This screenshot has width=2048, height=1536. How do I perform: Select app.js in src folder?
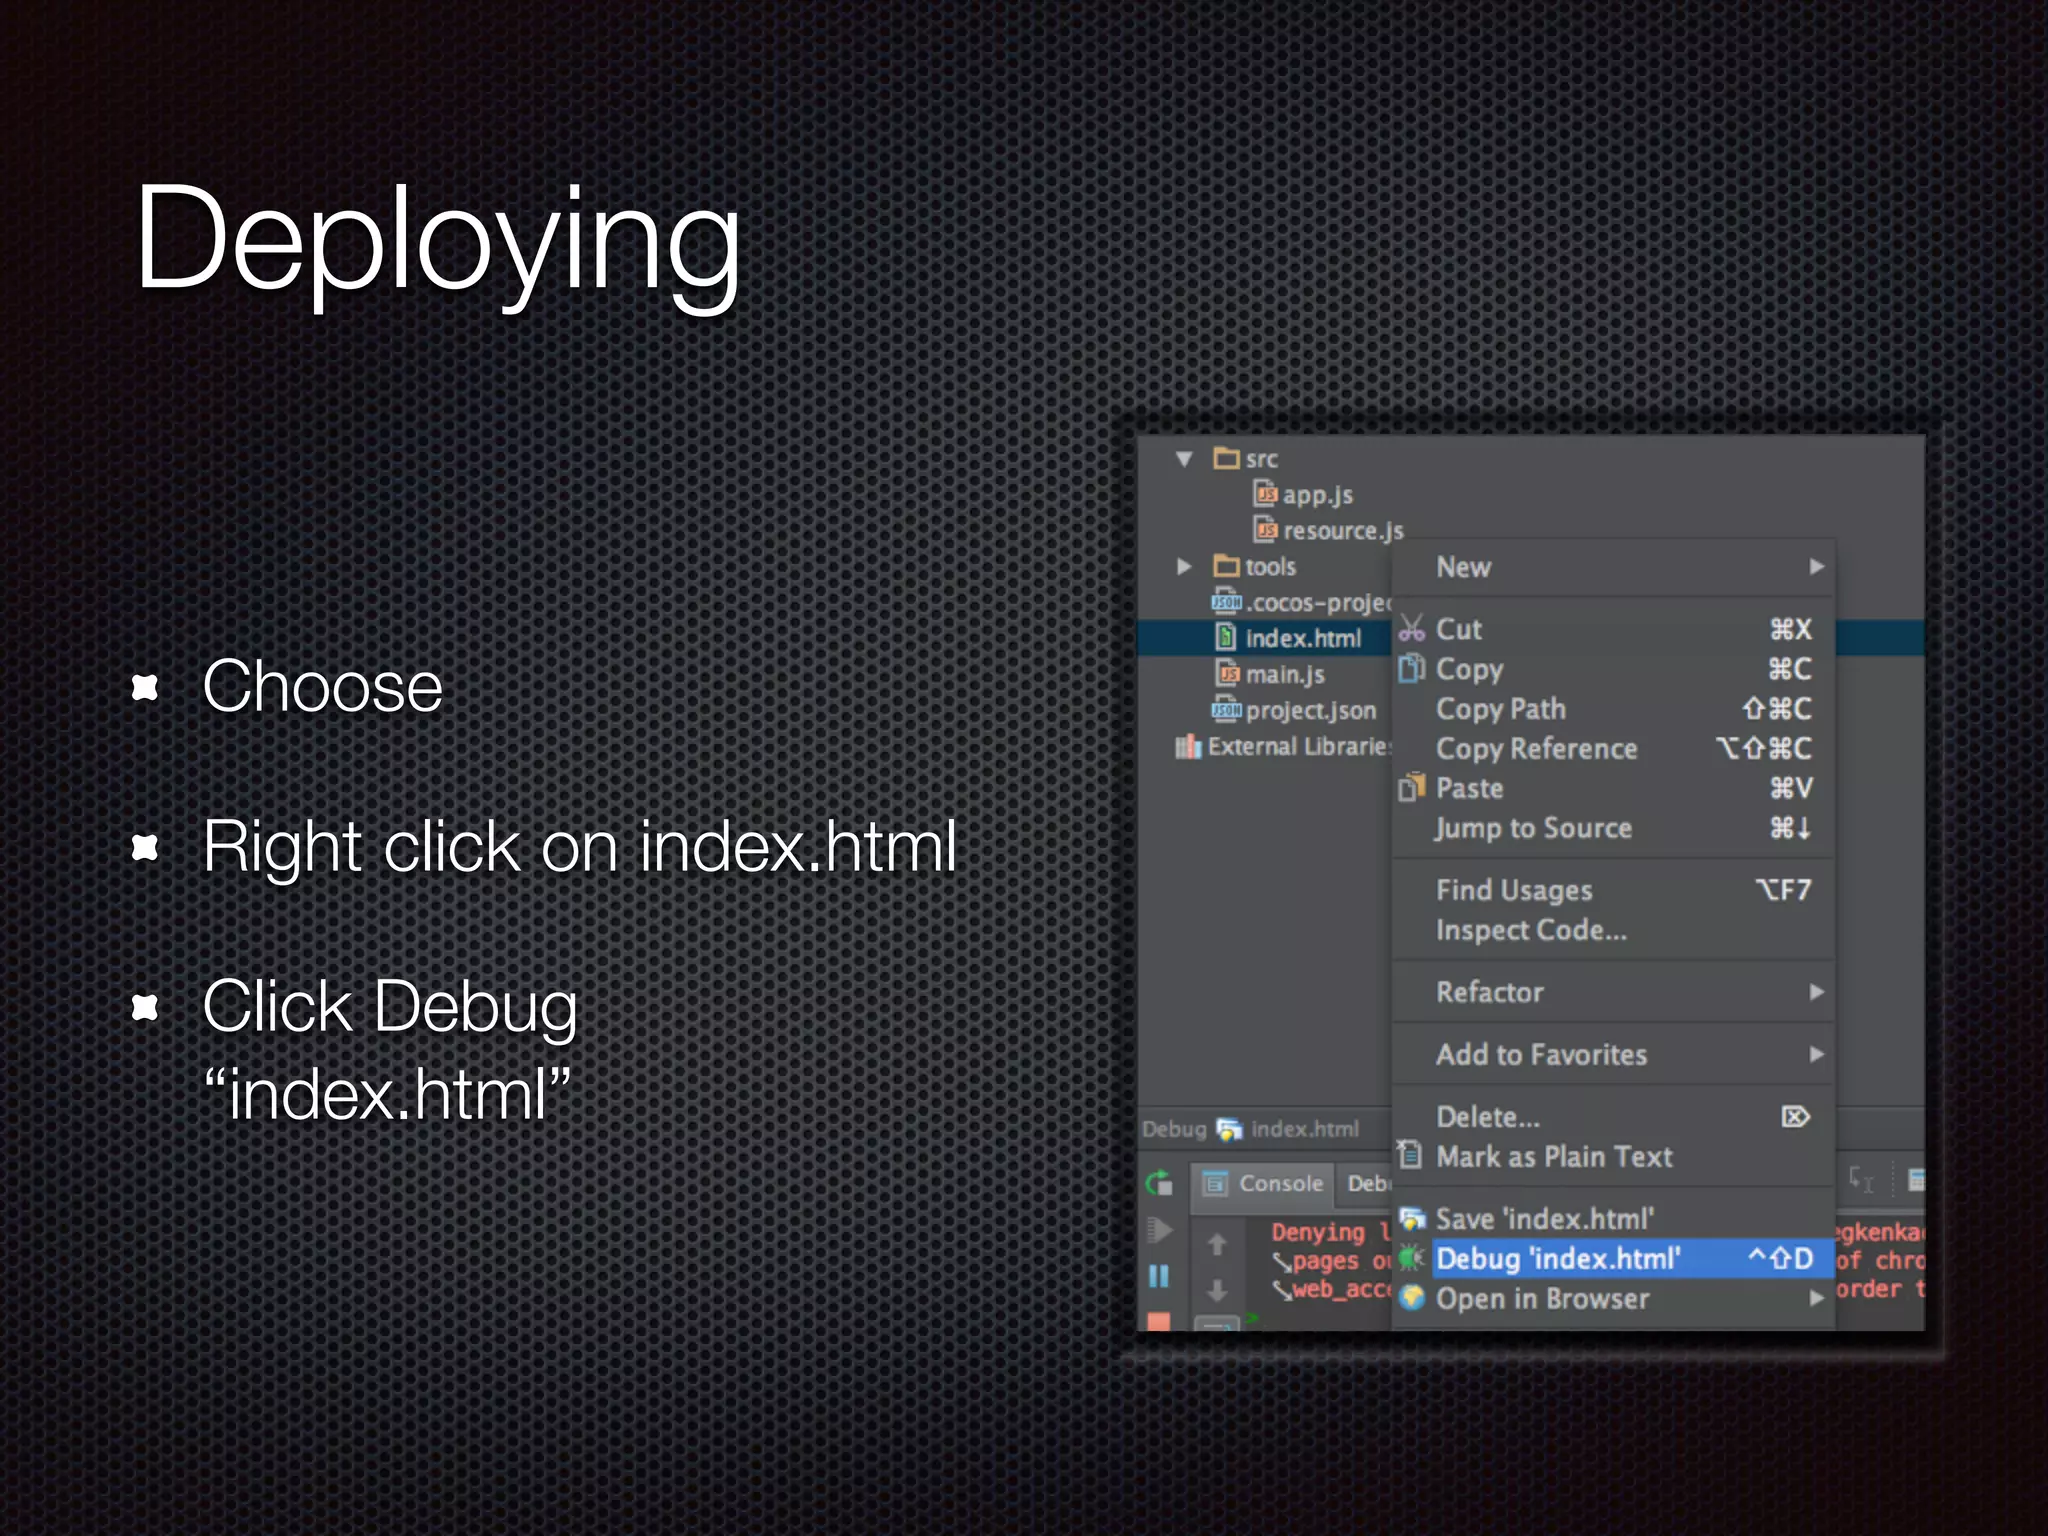coord(1316,495)
